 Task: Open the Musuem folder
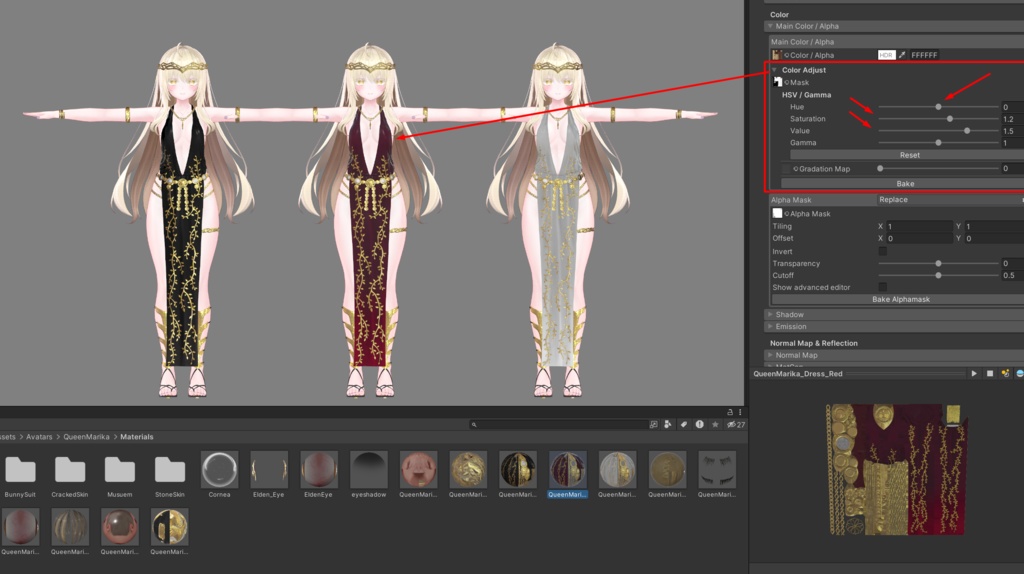[120, 474]
